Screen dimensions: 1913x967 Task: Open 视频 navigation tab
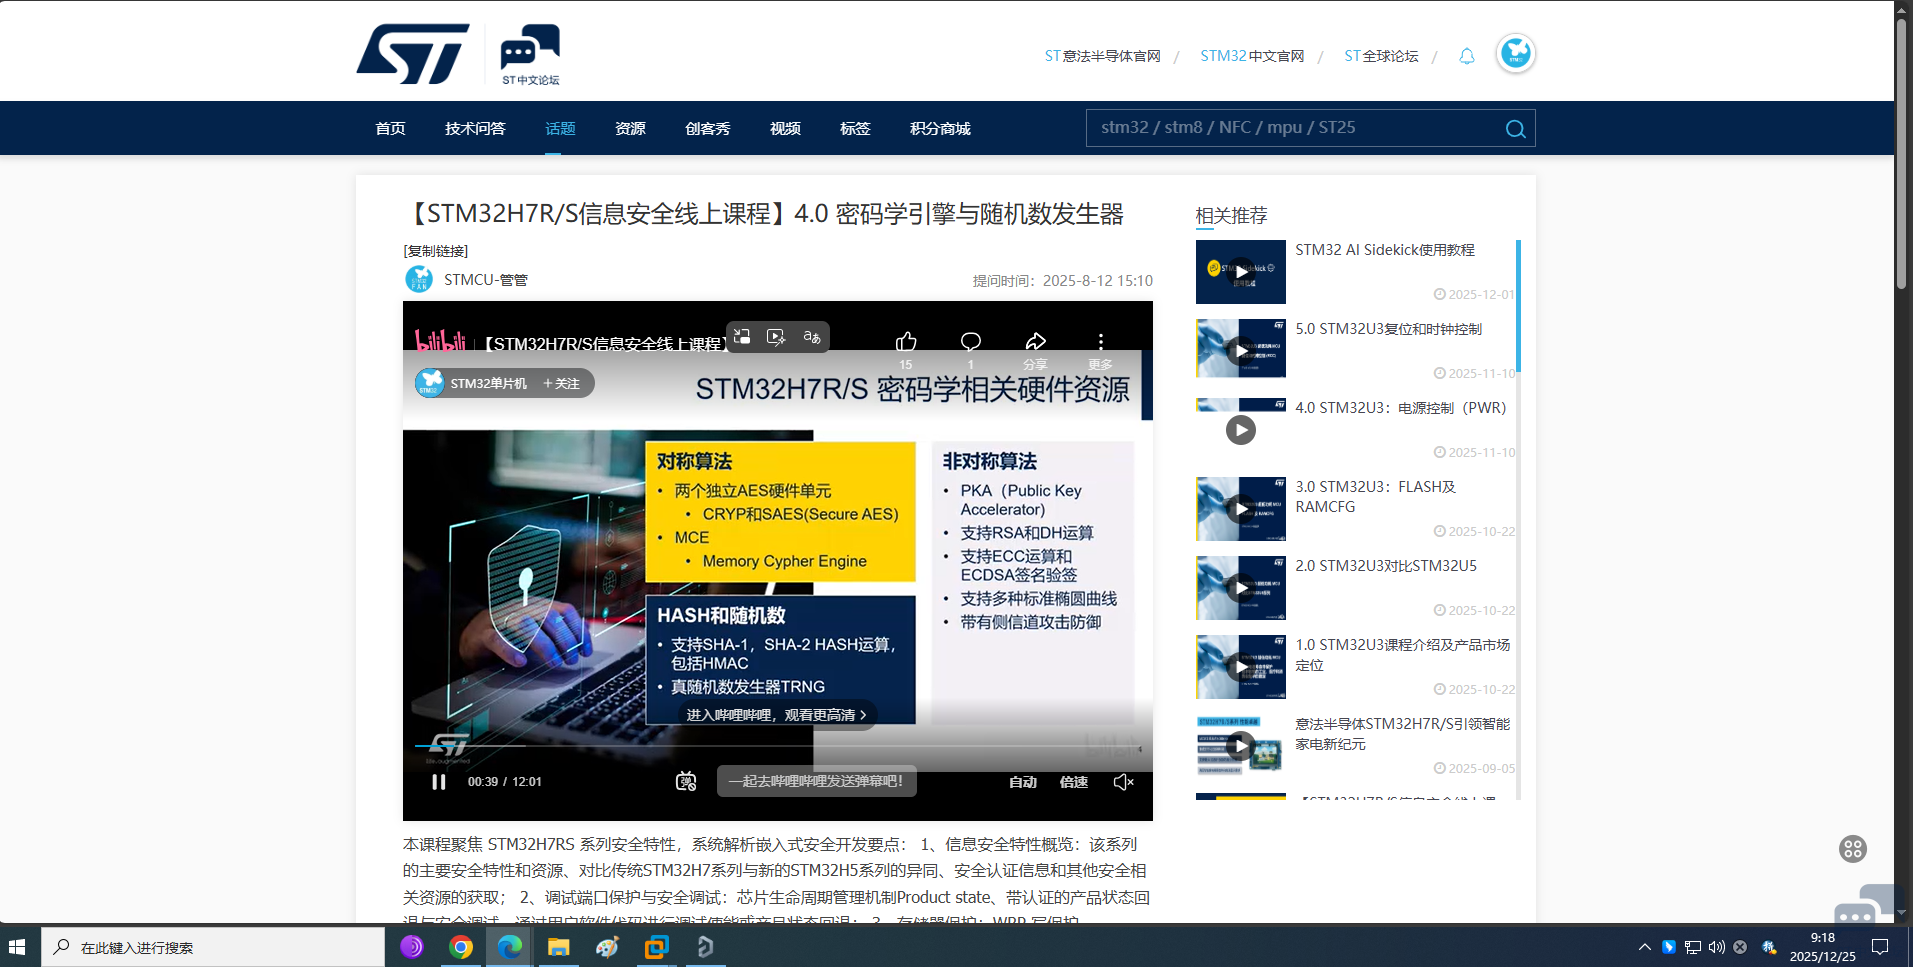[x=785, y=128]
